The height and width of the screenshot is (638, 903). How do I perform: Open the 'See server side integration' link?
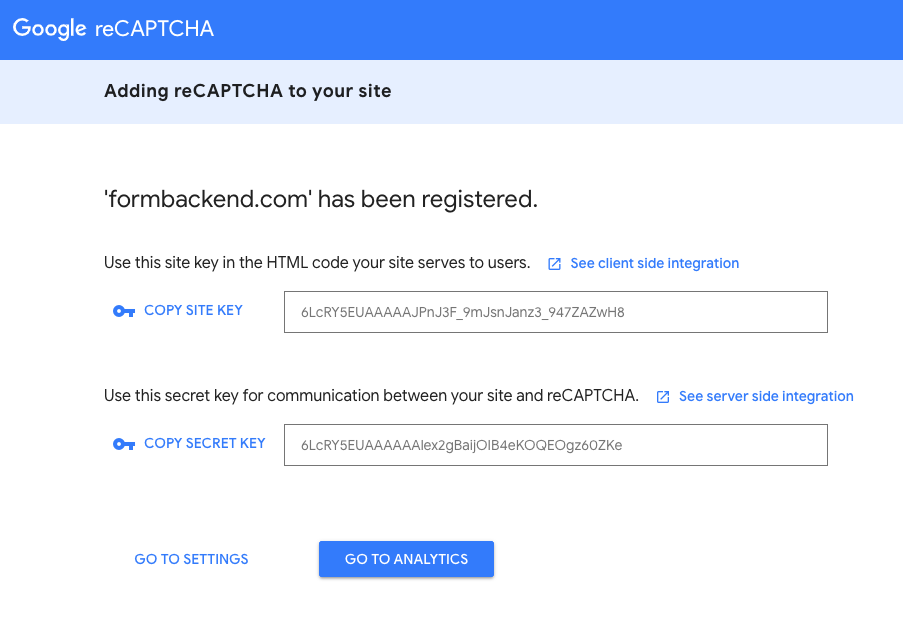point(766,396)
